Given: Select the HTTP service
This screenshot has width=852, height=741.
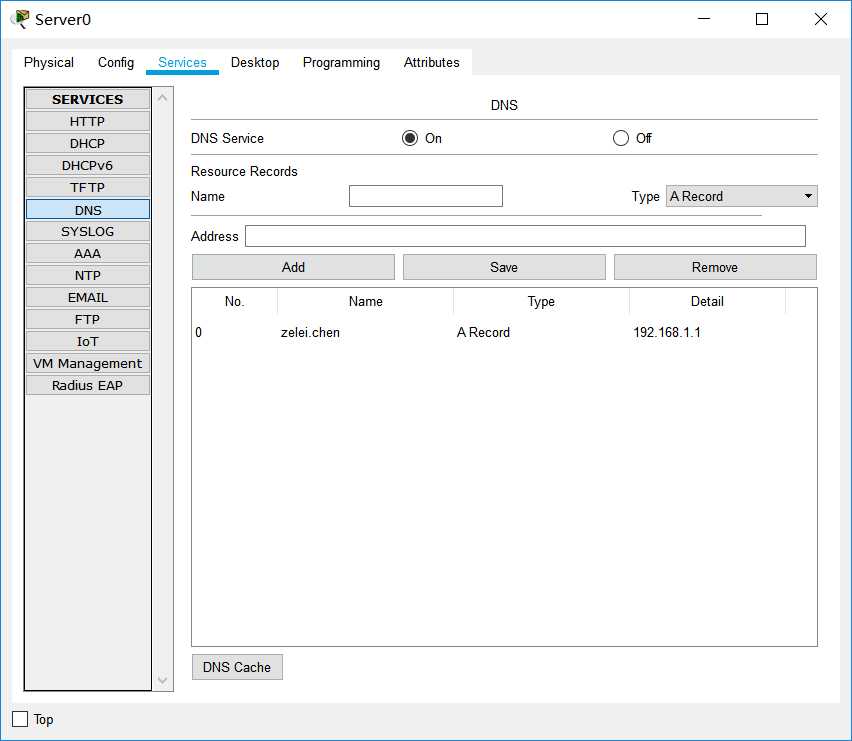Looking at the screenshot, I should pyautogui.click(x=87, y=121).
